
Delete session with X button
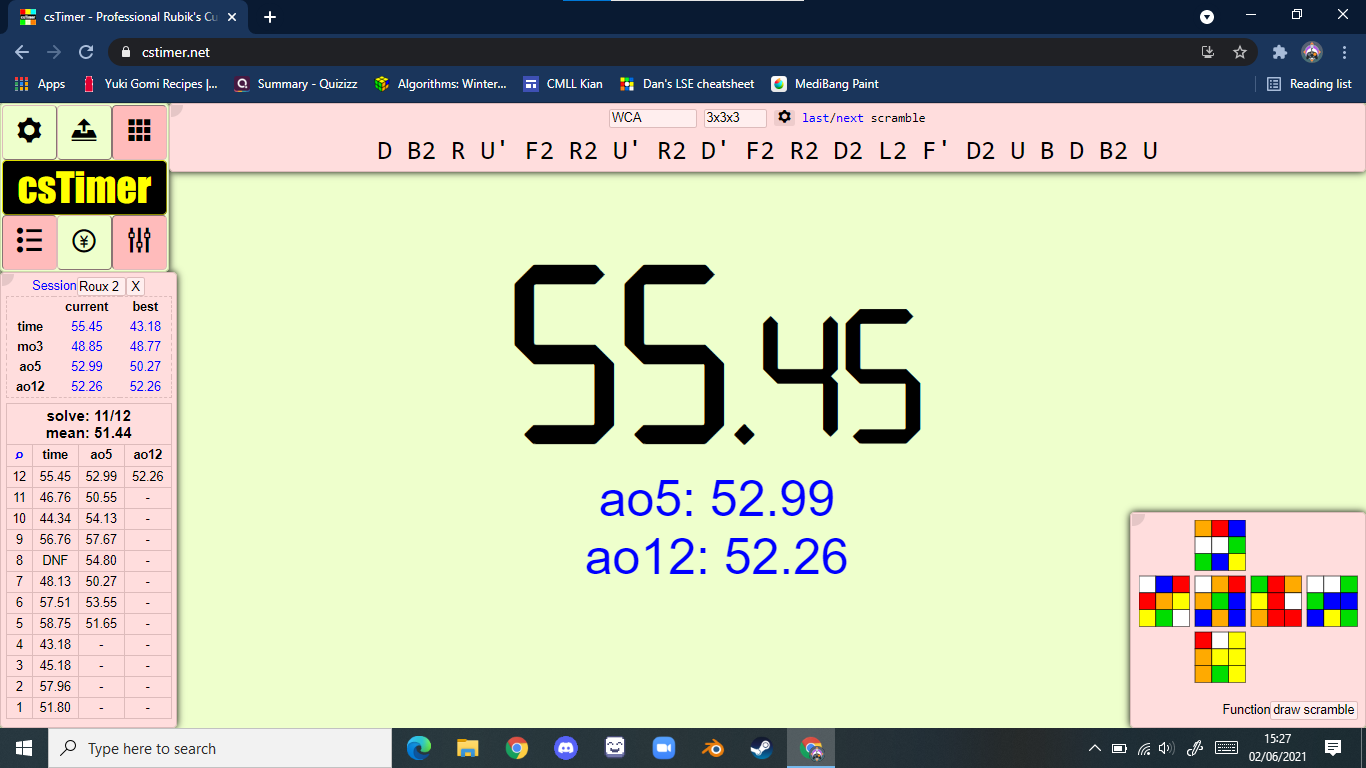tap(136, 286)
